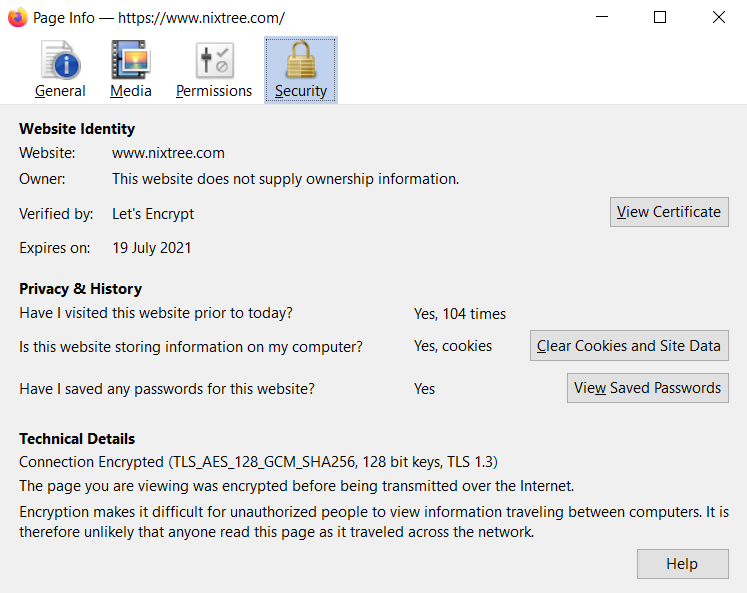Minimize the Page Info window
This screenshot has width=747, height=593.
point(602,18)
